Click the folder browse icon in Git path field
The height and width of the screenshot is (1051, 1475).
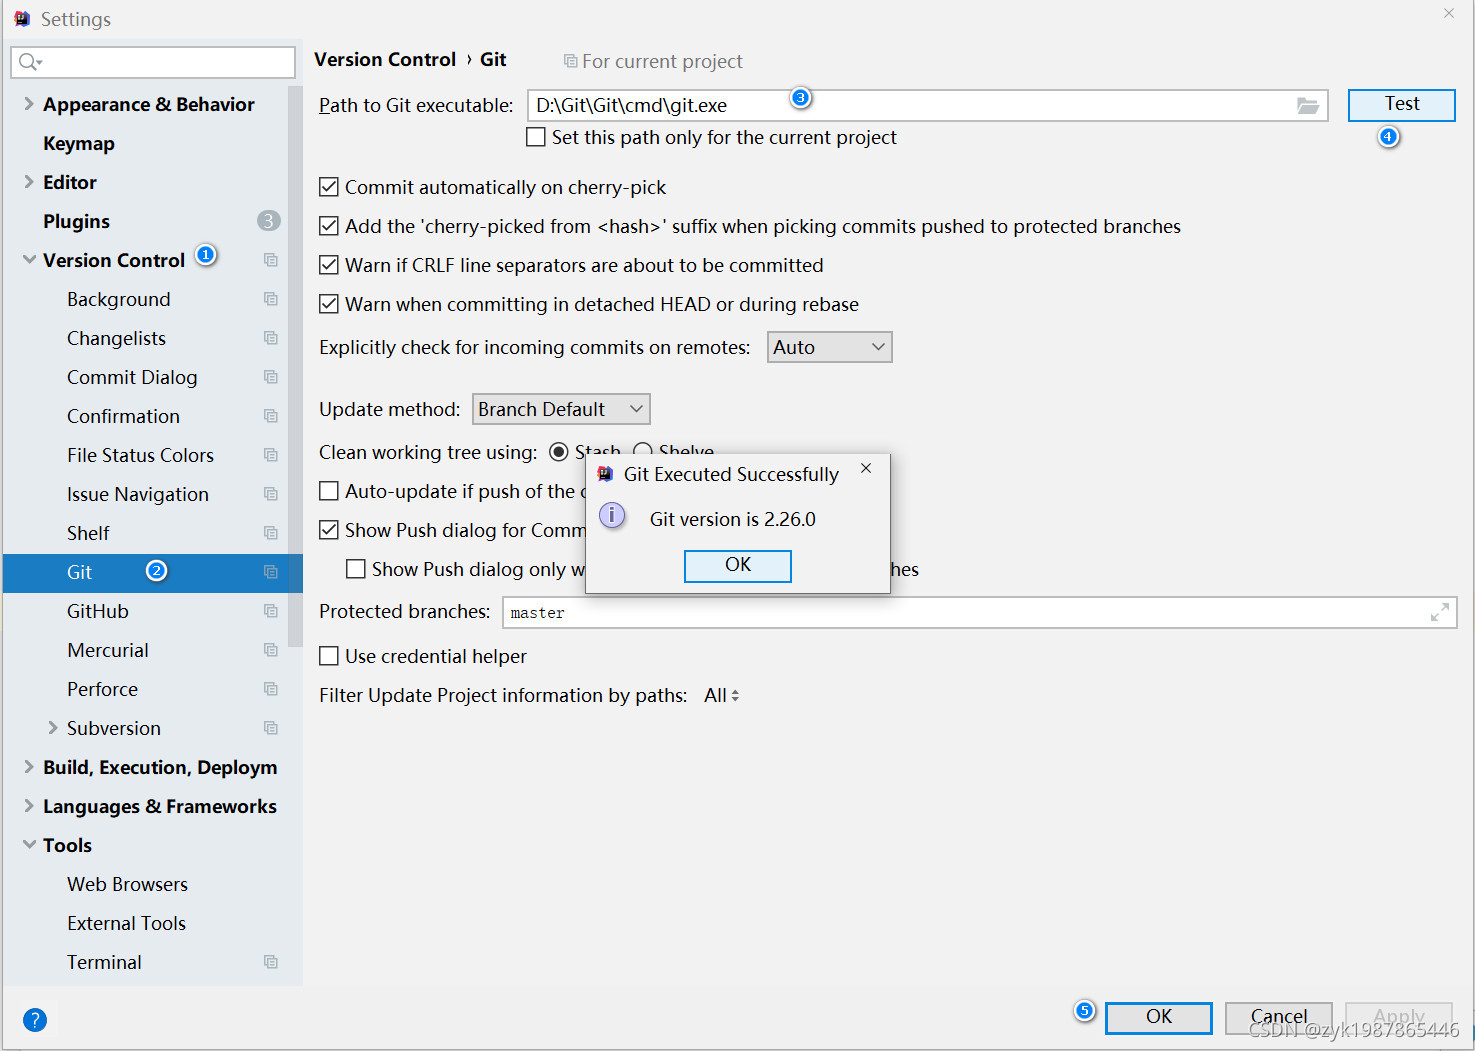pyautogui.click(x=1307, y=106)
